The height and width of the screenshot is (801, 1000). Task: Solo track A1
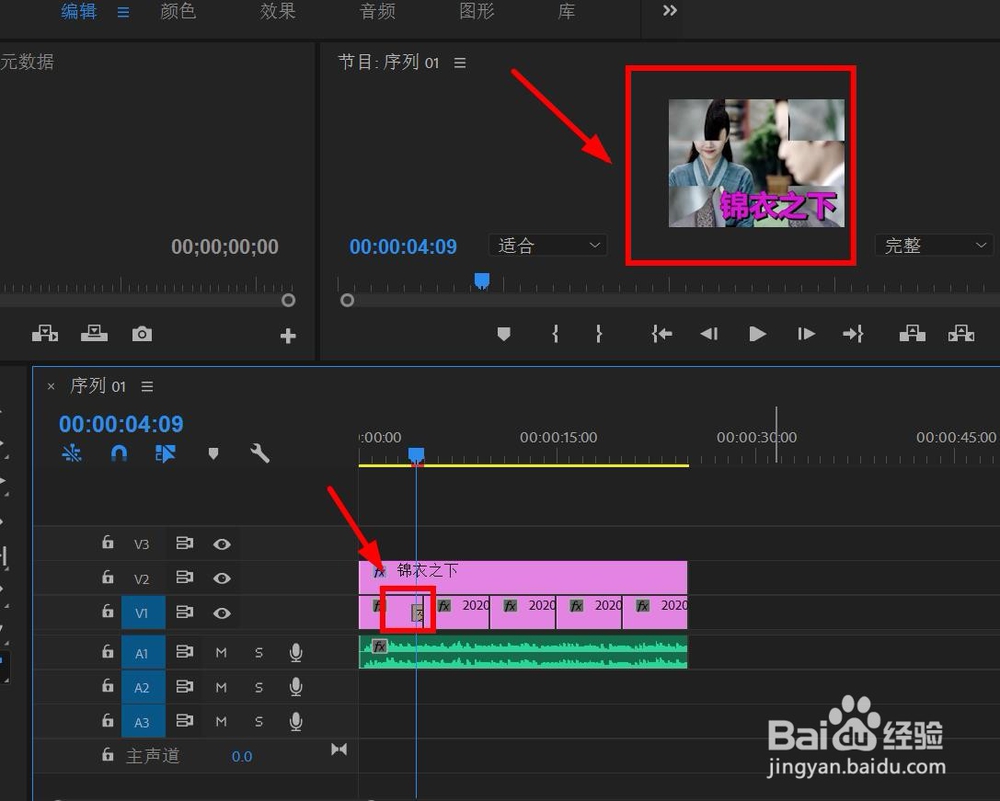258,652
